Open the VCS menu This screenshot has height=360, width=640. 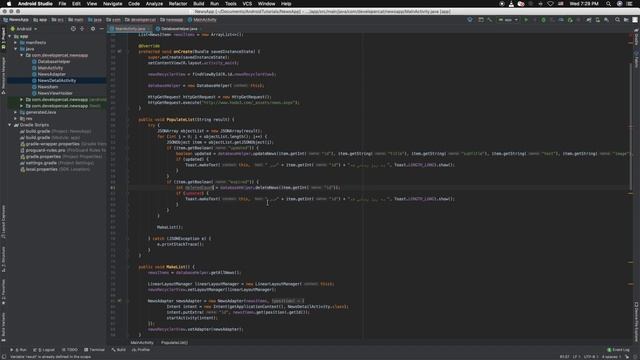click(247, 4)
